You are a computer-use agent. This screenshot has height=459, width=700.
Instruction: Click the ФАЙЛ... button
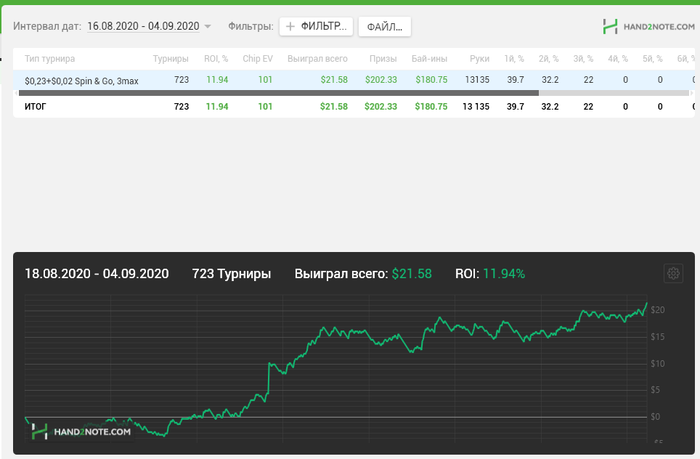pos(384,27)
